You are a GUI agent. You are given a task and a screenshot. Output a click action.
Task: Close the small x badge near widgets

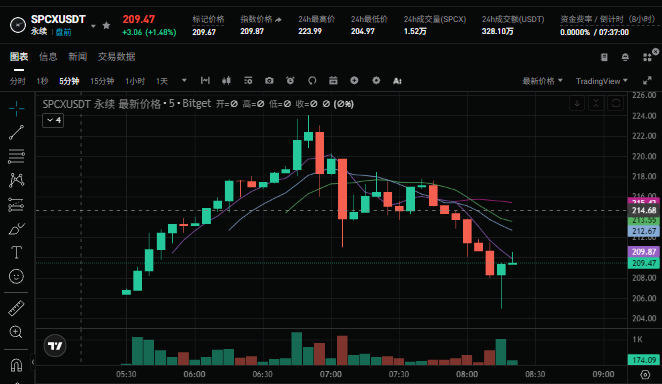pyautogui.click(x=655, y=51)
